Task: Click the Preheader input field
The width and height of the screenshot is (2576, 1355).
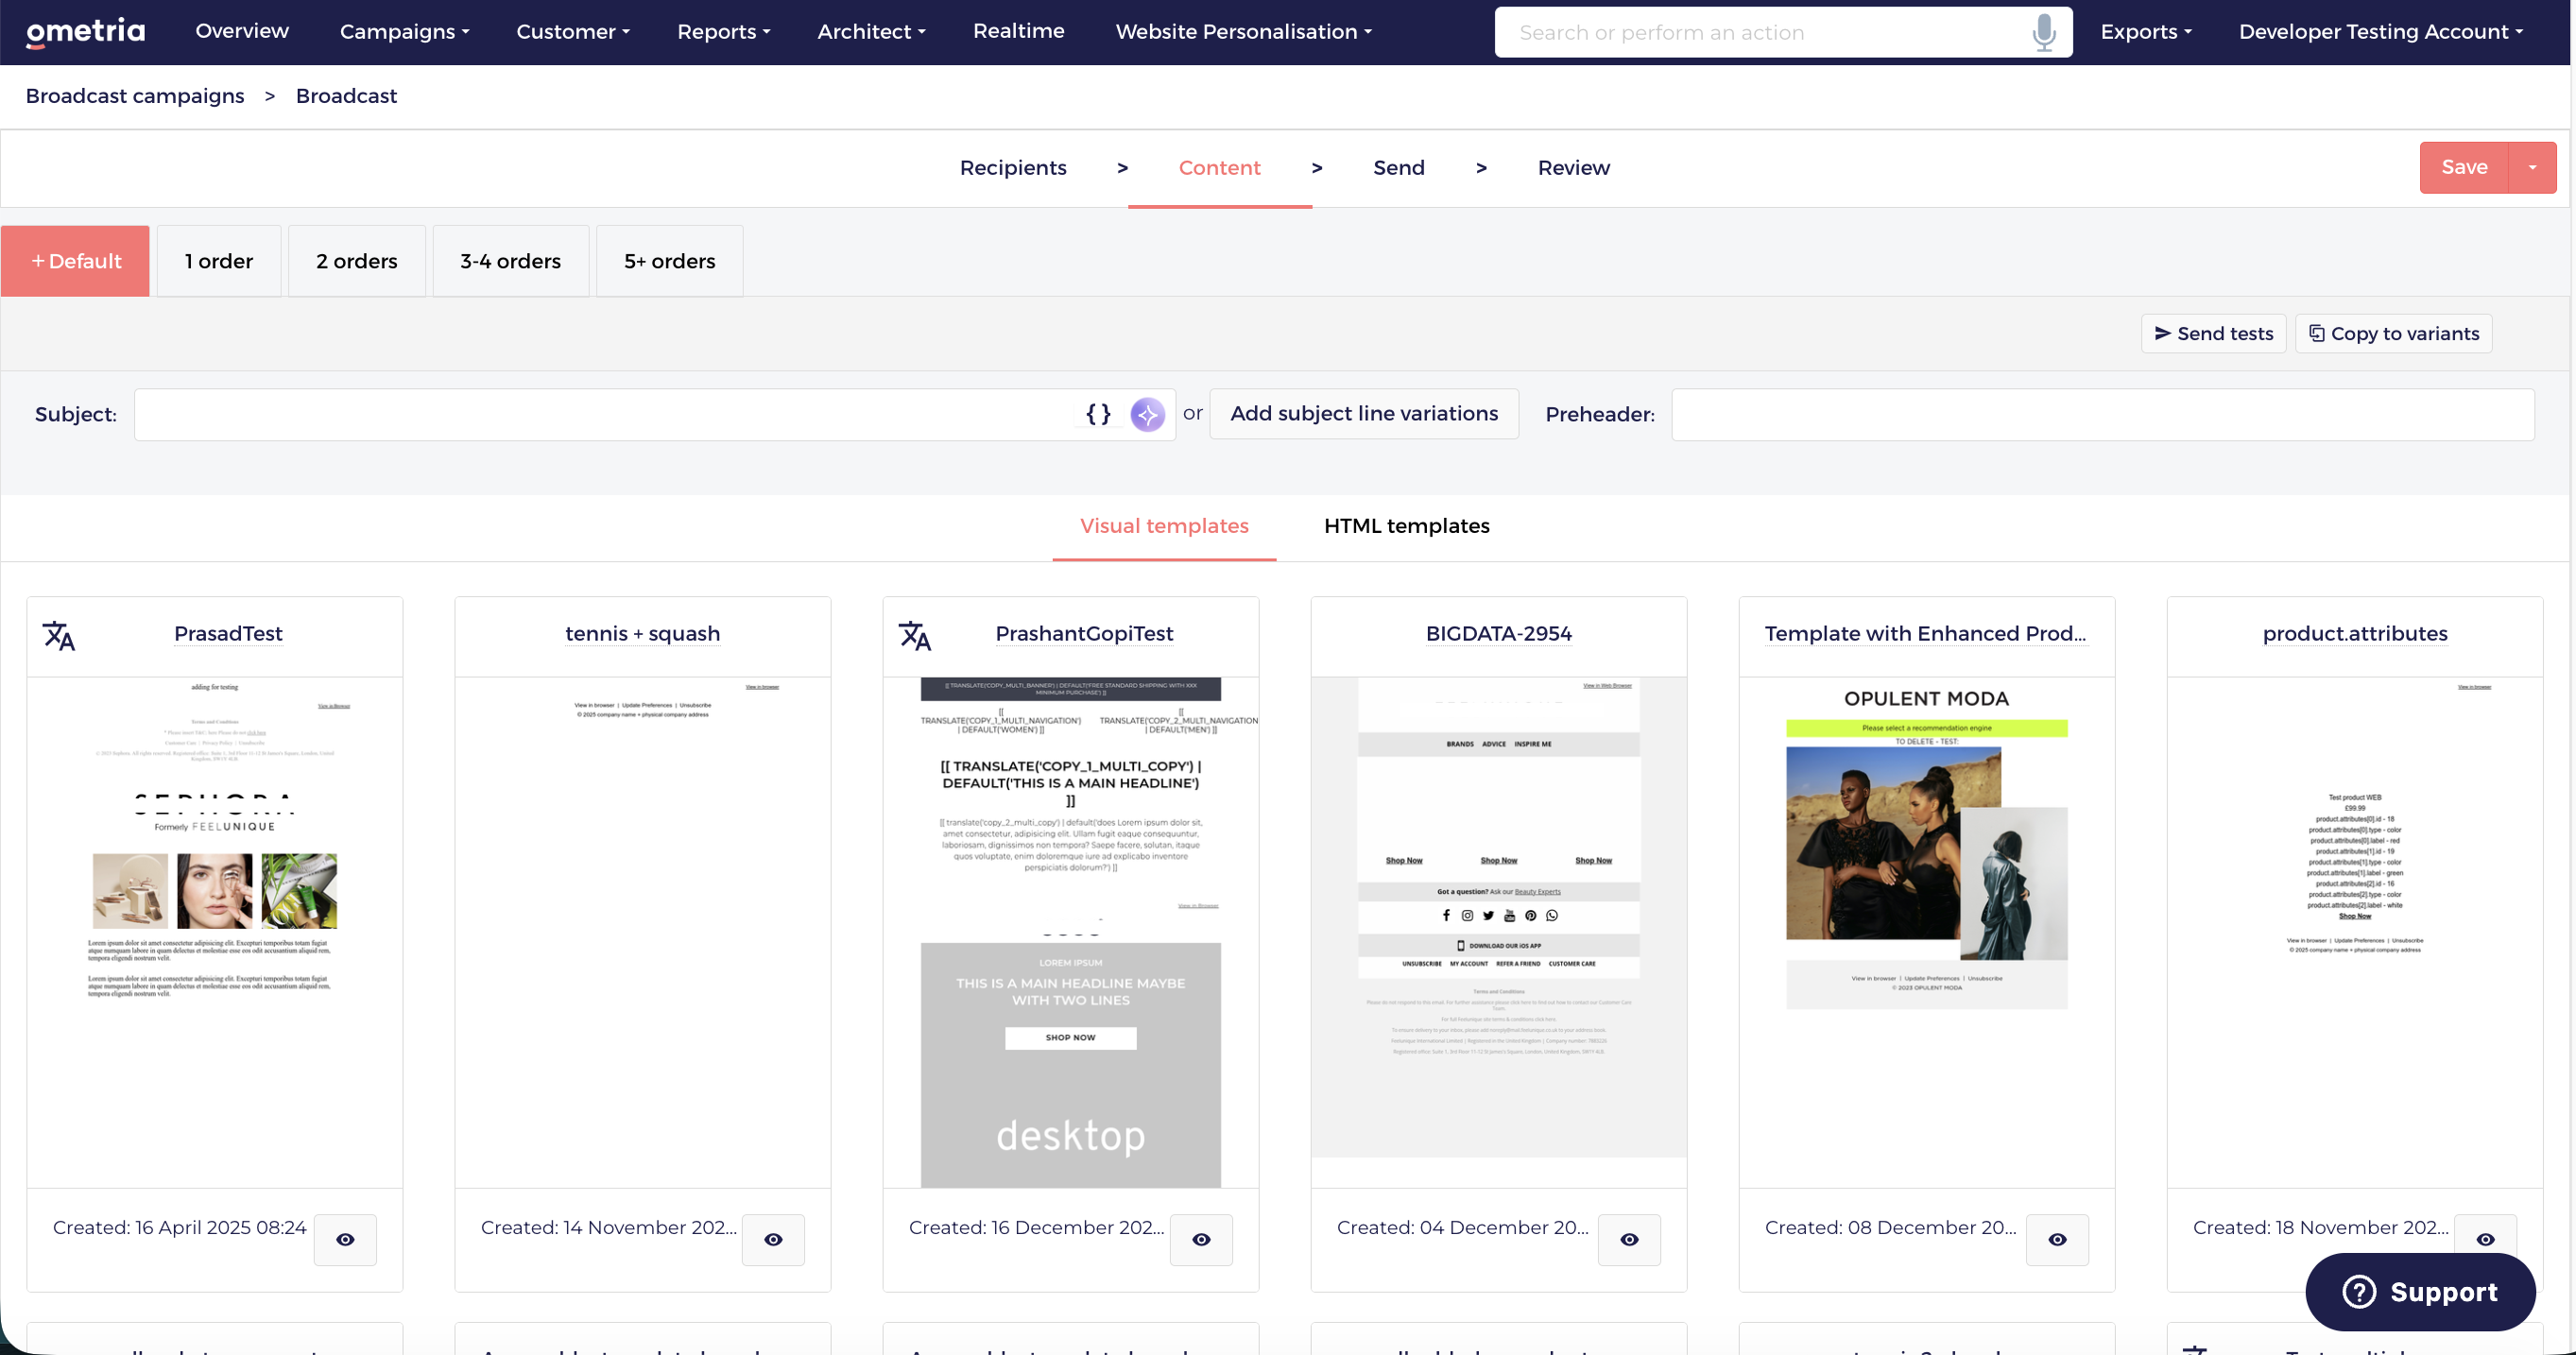Action: [2103, 414]
